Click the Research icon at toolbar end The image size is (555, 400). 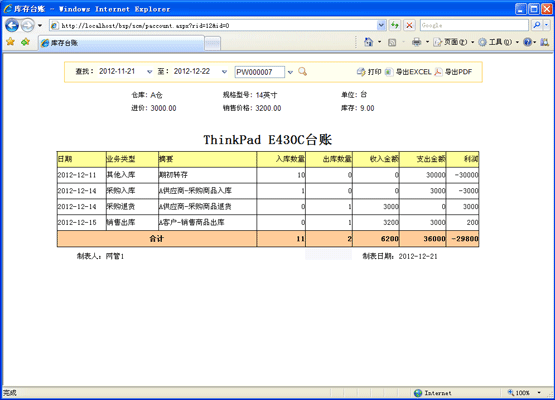tap(545, 42)
